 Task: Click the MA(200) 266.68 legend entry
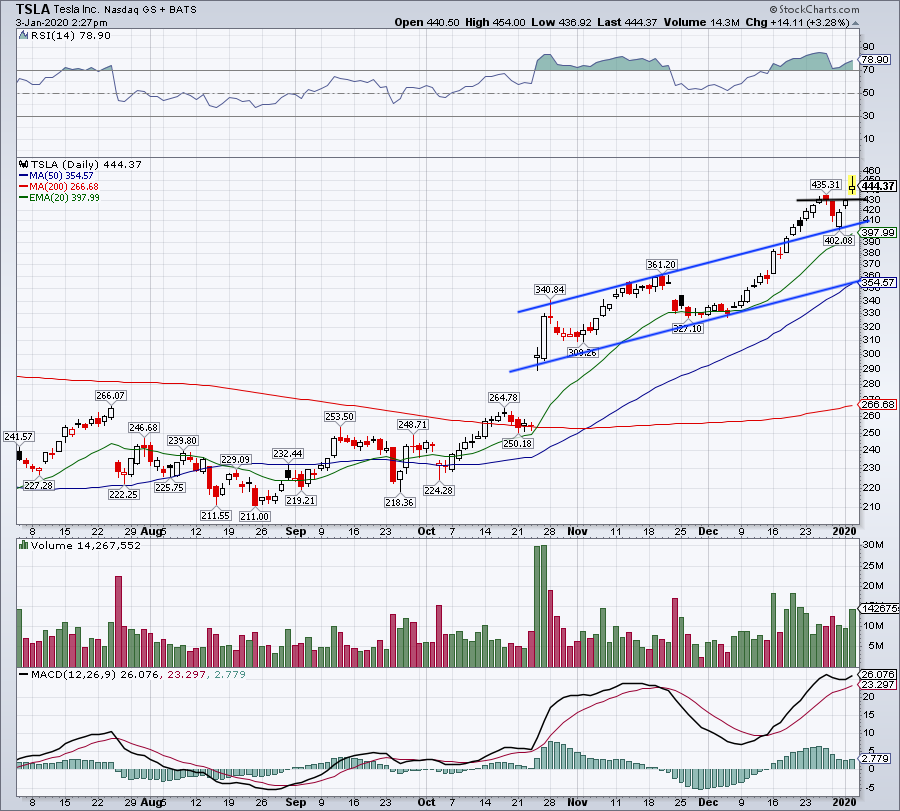[64, 187]
